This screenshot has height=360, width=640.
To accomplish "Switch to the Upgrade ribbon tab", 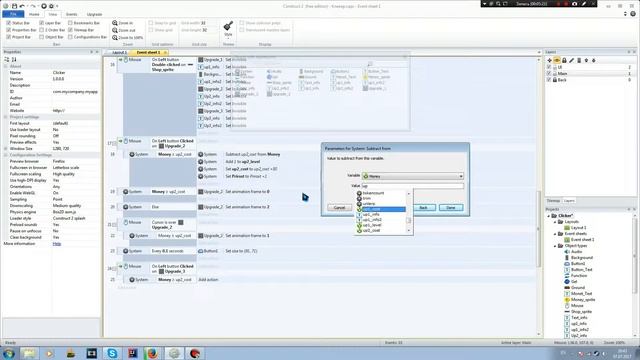I will pos(94,14).
